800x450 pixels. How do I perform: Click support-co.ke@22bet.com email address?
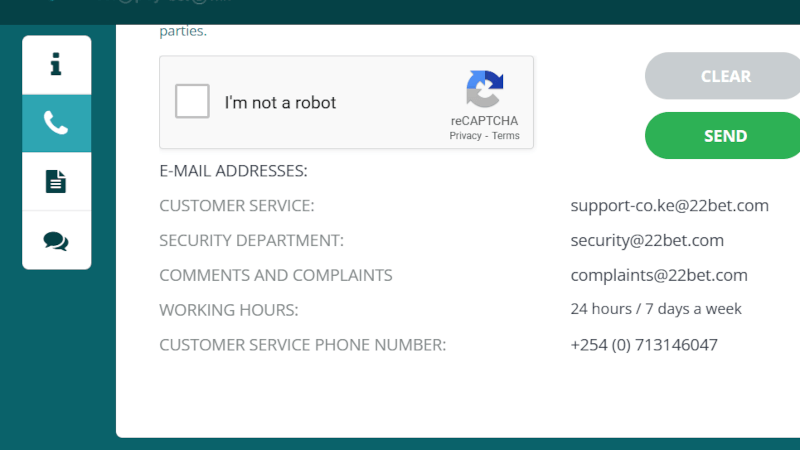click(x=669, y=206)
